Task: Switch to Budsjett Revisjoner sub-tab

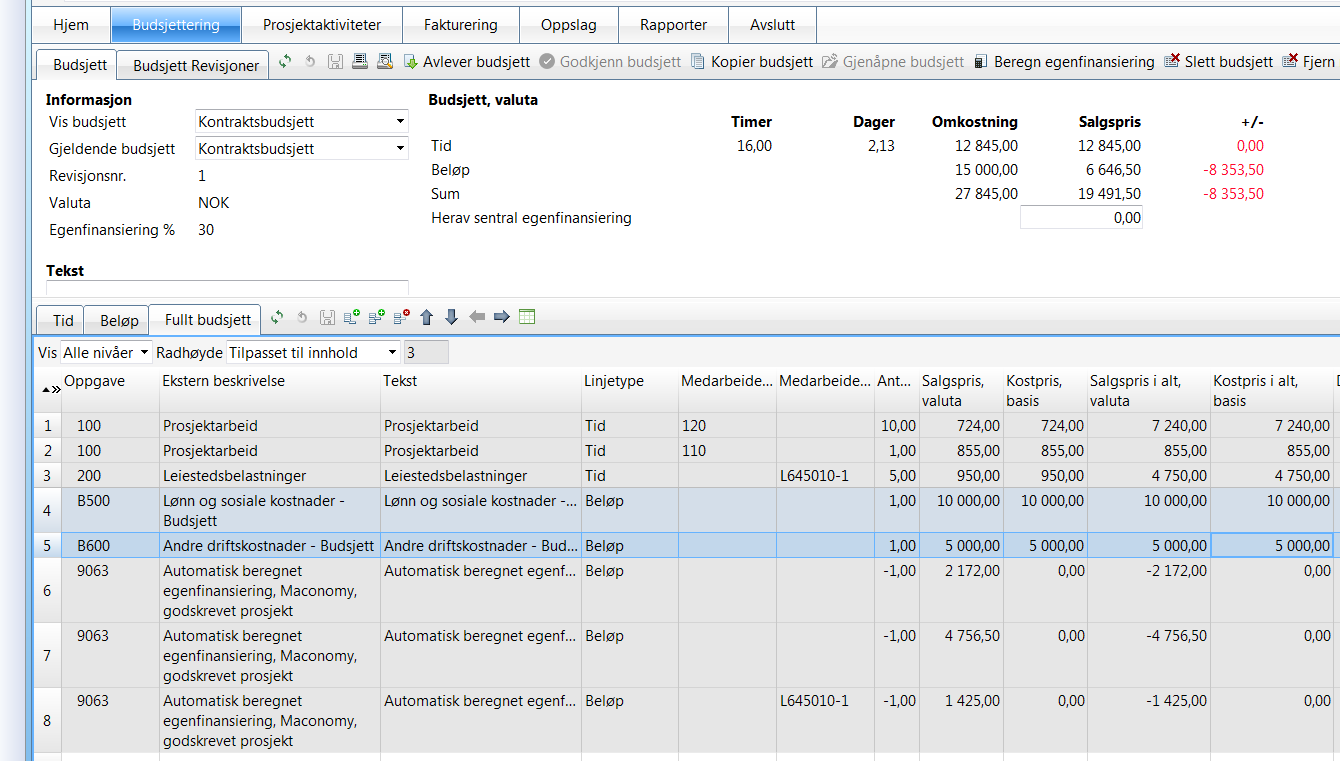Action: coord(196,66)
